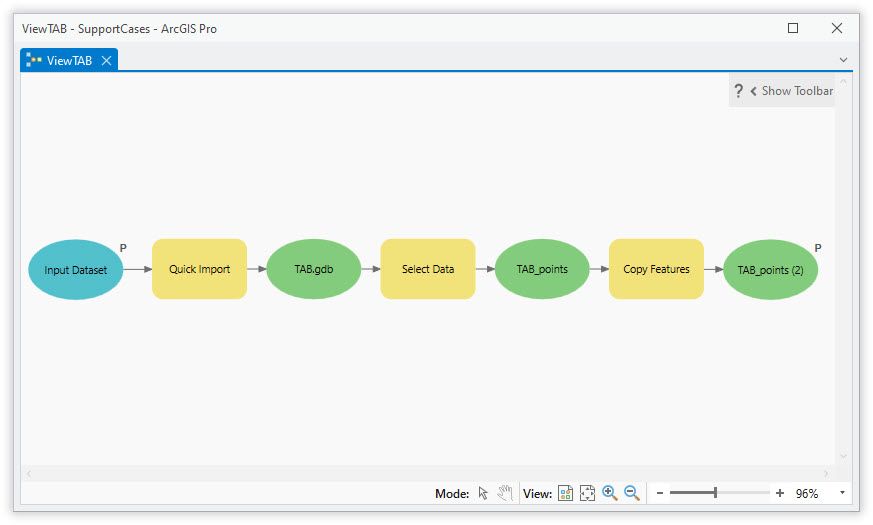The image size is (873, 525).
Task: Close the ViewTAB tab
Action: (107, 61)
